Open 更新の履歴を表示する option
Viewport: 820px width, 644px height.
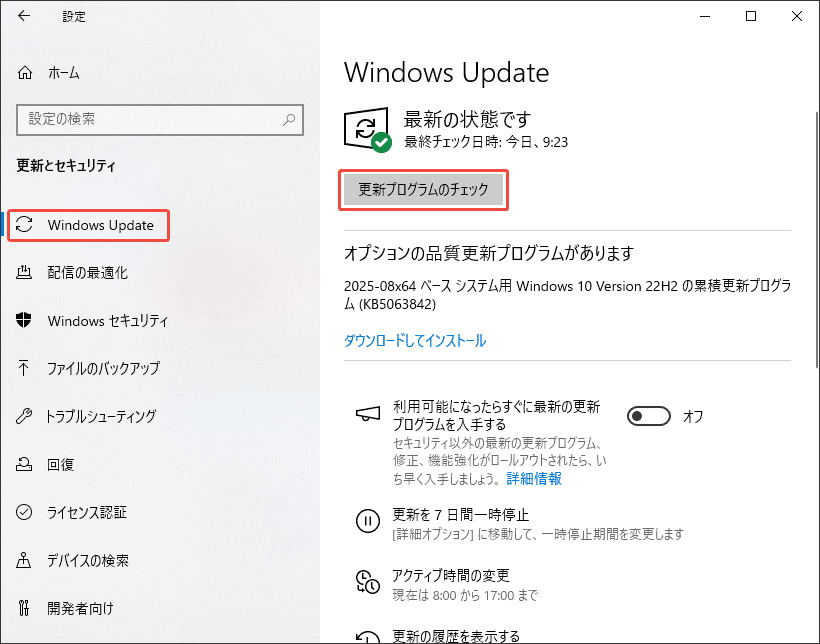[x=456, y=636]
